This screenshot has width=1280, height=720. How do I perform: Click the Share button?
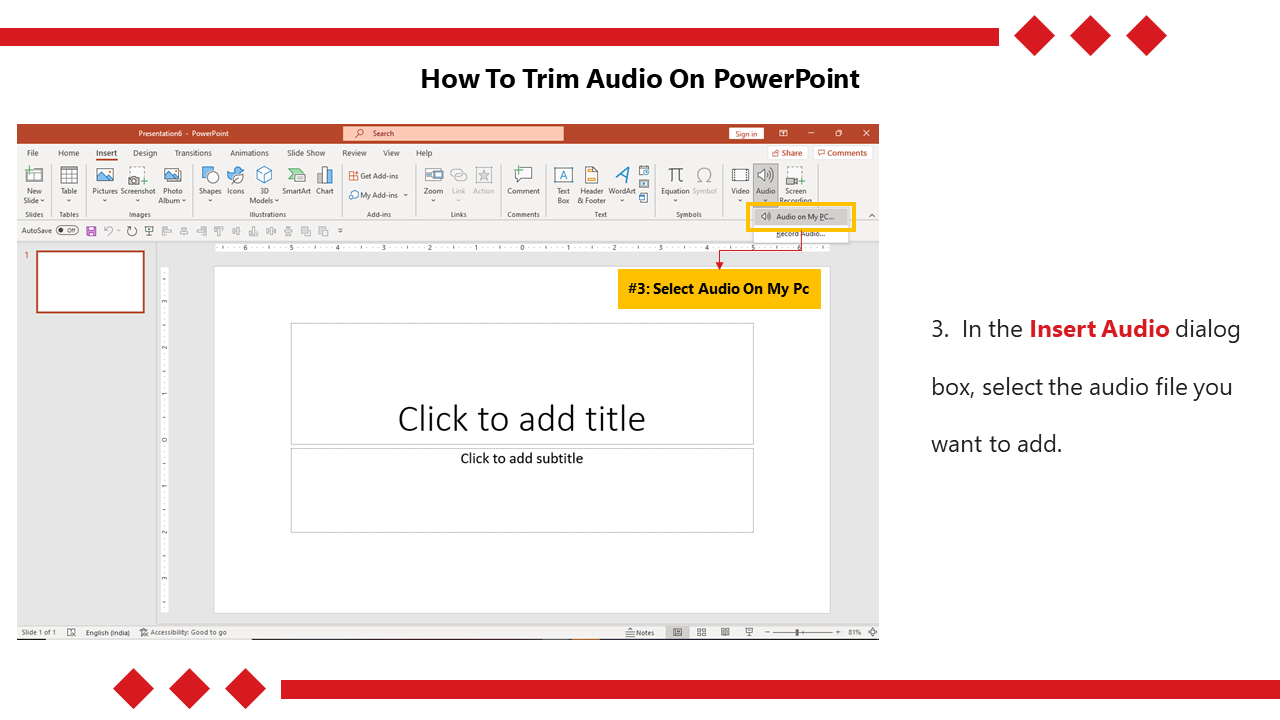pos(787,153)
